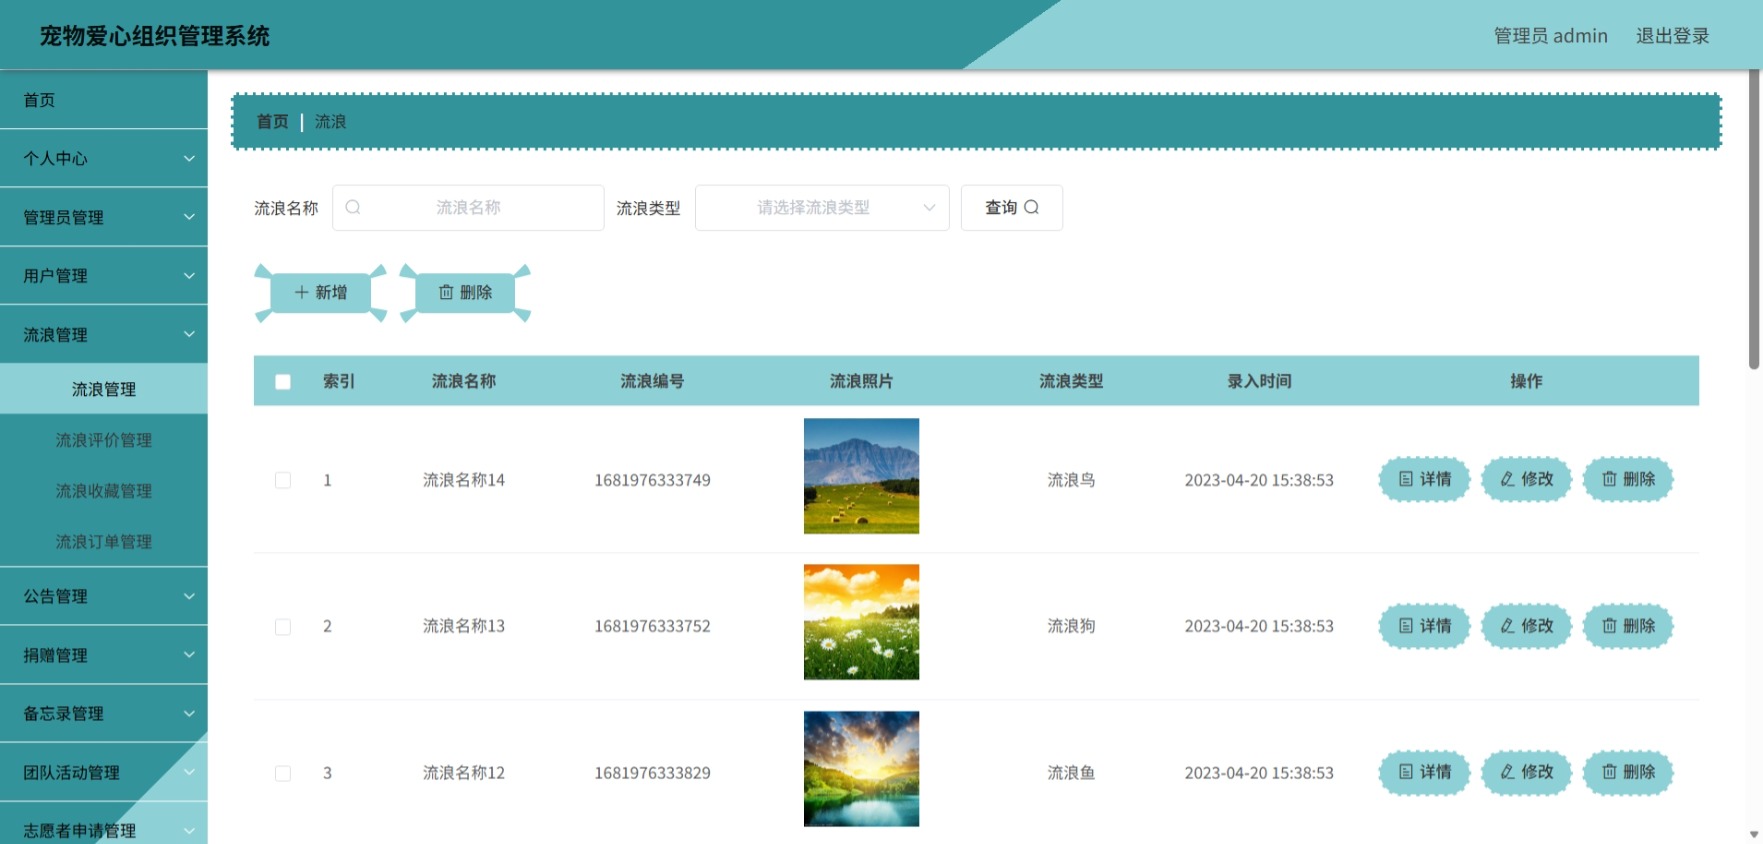Check the row 2 checkbox for 流浪名称13
The image size is (1763, 844).
(283, 626)
